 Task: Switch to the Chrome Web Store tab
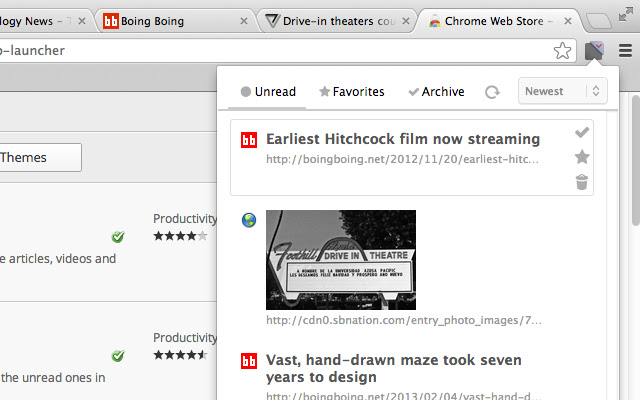pyautogui.click(x=499, y=21)
